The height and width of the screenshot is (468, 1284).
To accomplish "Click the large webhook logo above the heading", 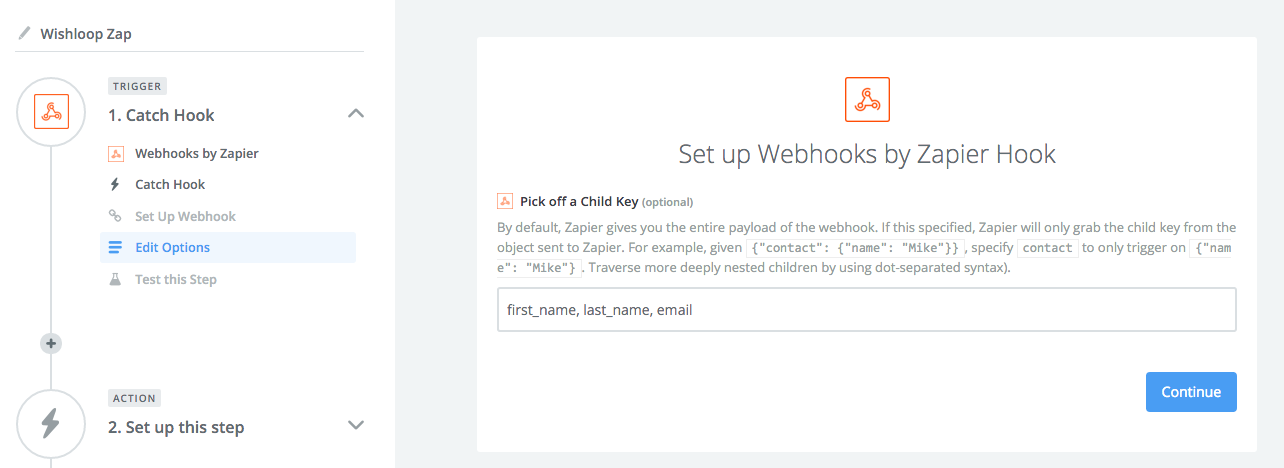I will coord(867,99).
